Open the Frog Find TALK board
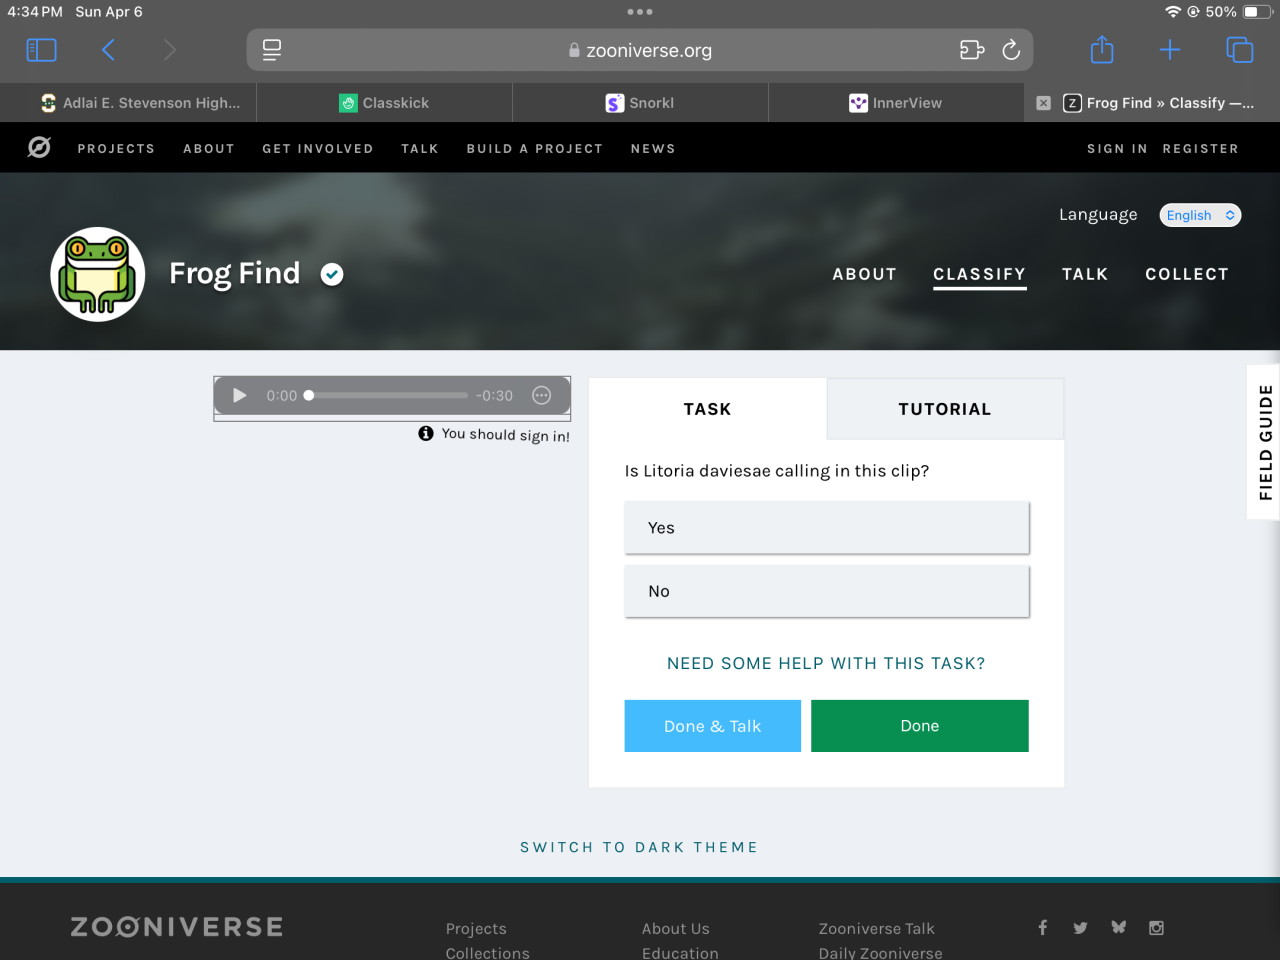Viewport: 1280px width, 960px height. click(1085, 274)
